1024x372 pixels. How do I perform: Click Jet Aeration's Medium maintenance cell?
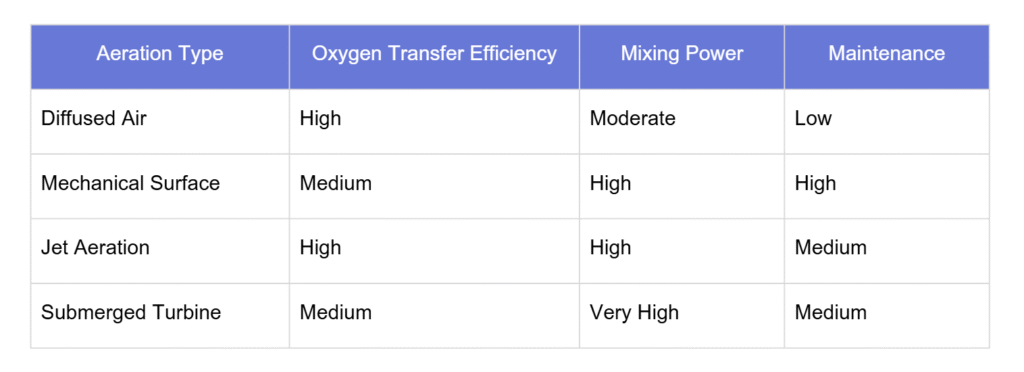(887, 251)
